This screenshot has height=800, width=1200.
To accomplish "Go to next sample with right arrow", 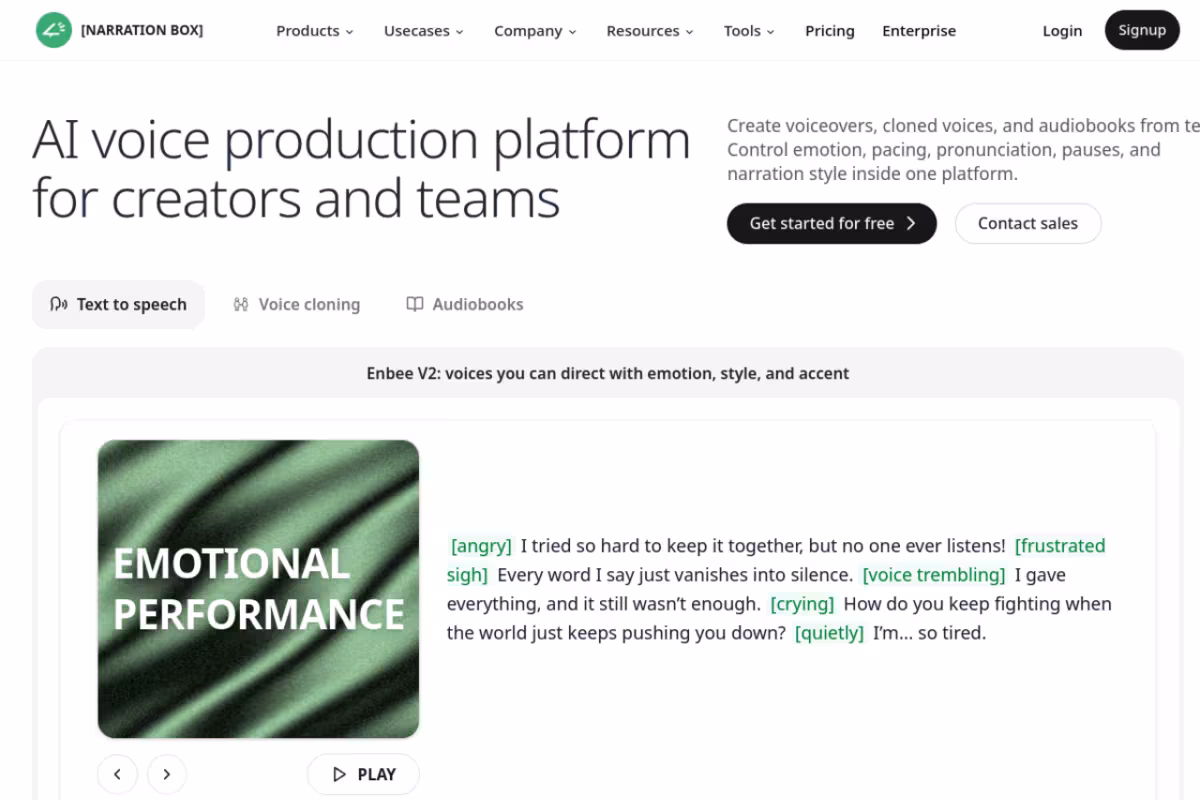I will click(x=167, y=774).
